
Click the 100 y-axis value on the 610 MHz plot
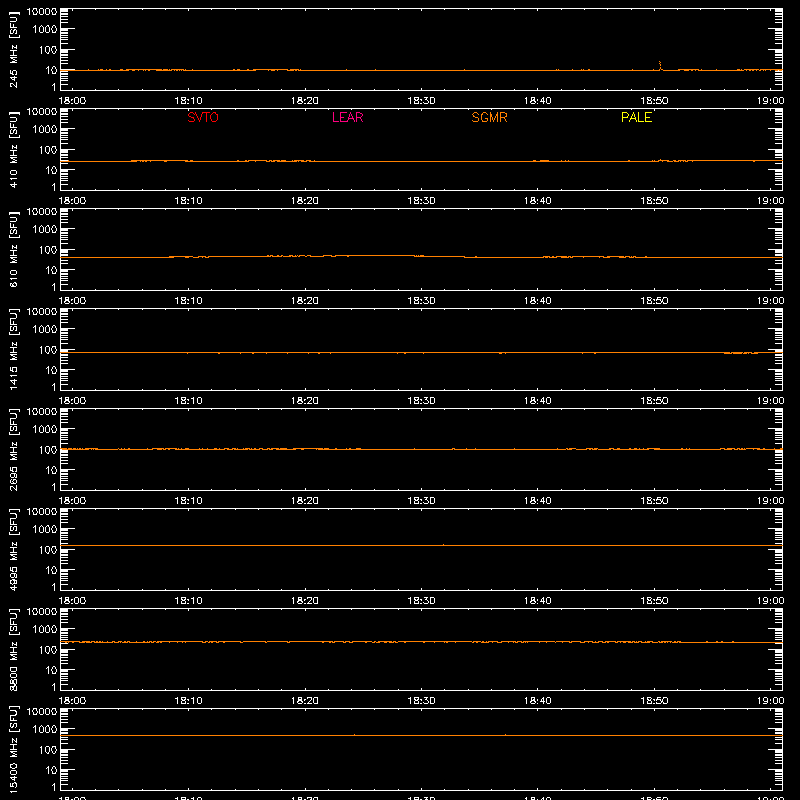pyautogui.click(x=48, y=250)
